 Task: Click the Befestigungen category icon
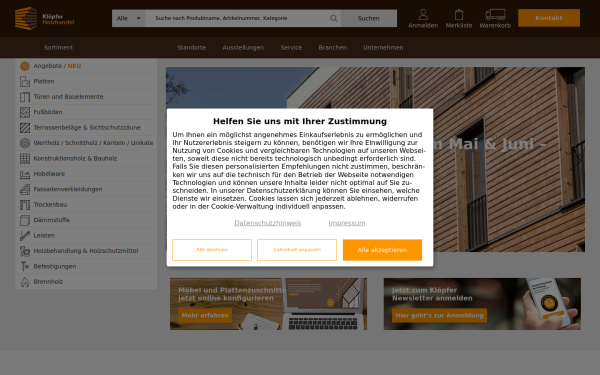tap(25, 266)
